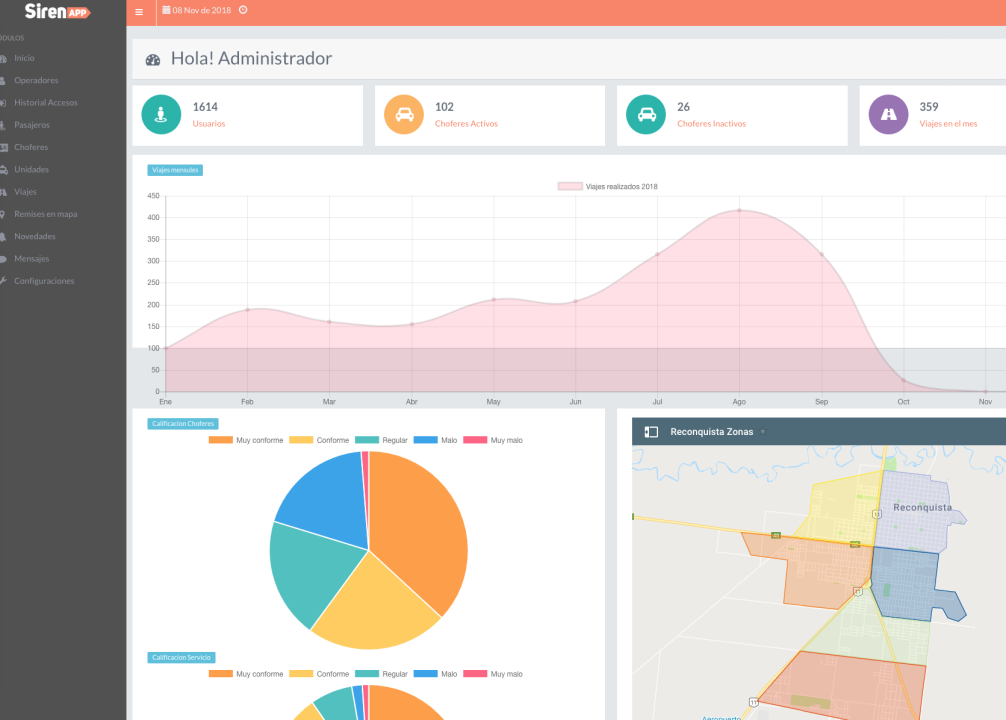Image resolution: width=1006 pixels, height=720 pixels.
Task: Toggle Muy conforme in Calificacion Servicio legend
Action: tap(246, 674)
